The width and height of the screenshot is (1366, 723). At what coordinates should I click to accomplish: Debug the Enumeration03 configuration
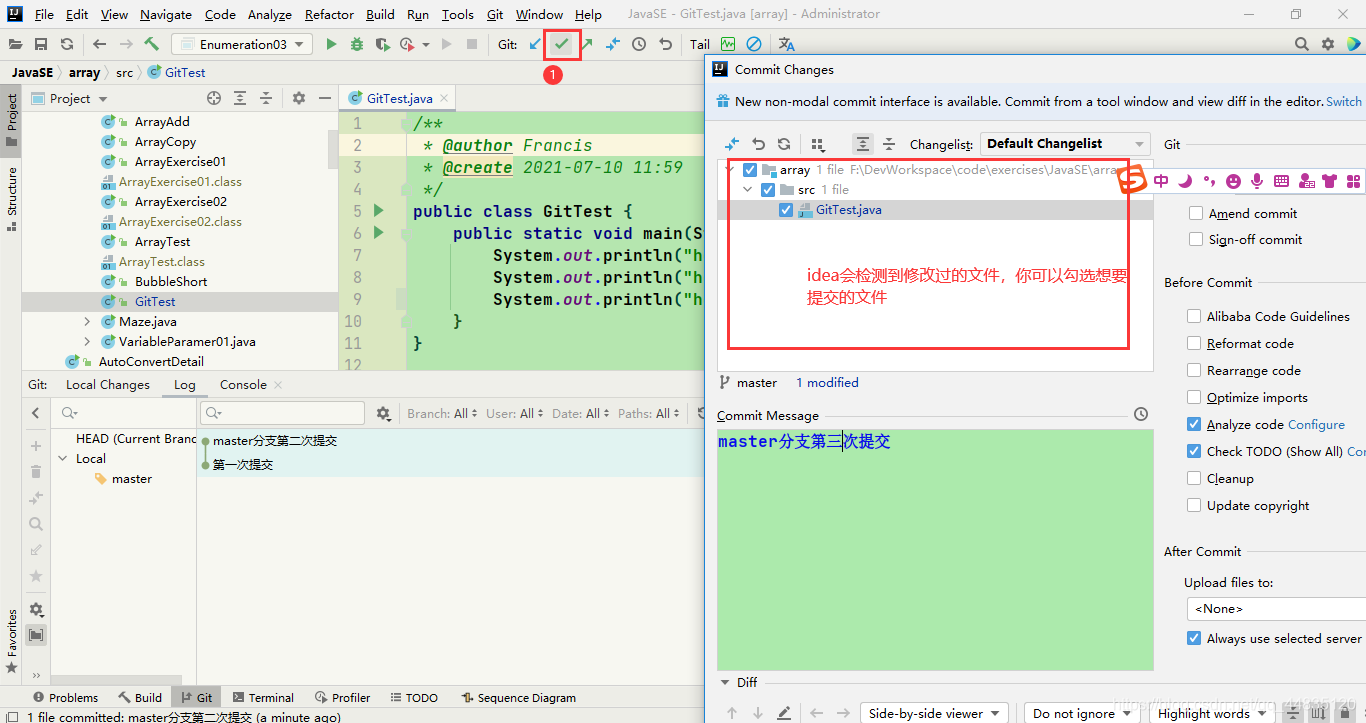[x=357, y=44]
